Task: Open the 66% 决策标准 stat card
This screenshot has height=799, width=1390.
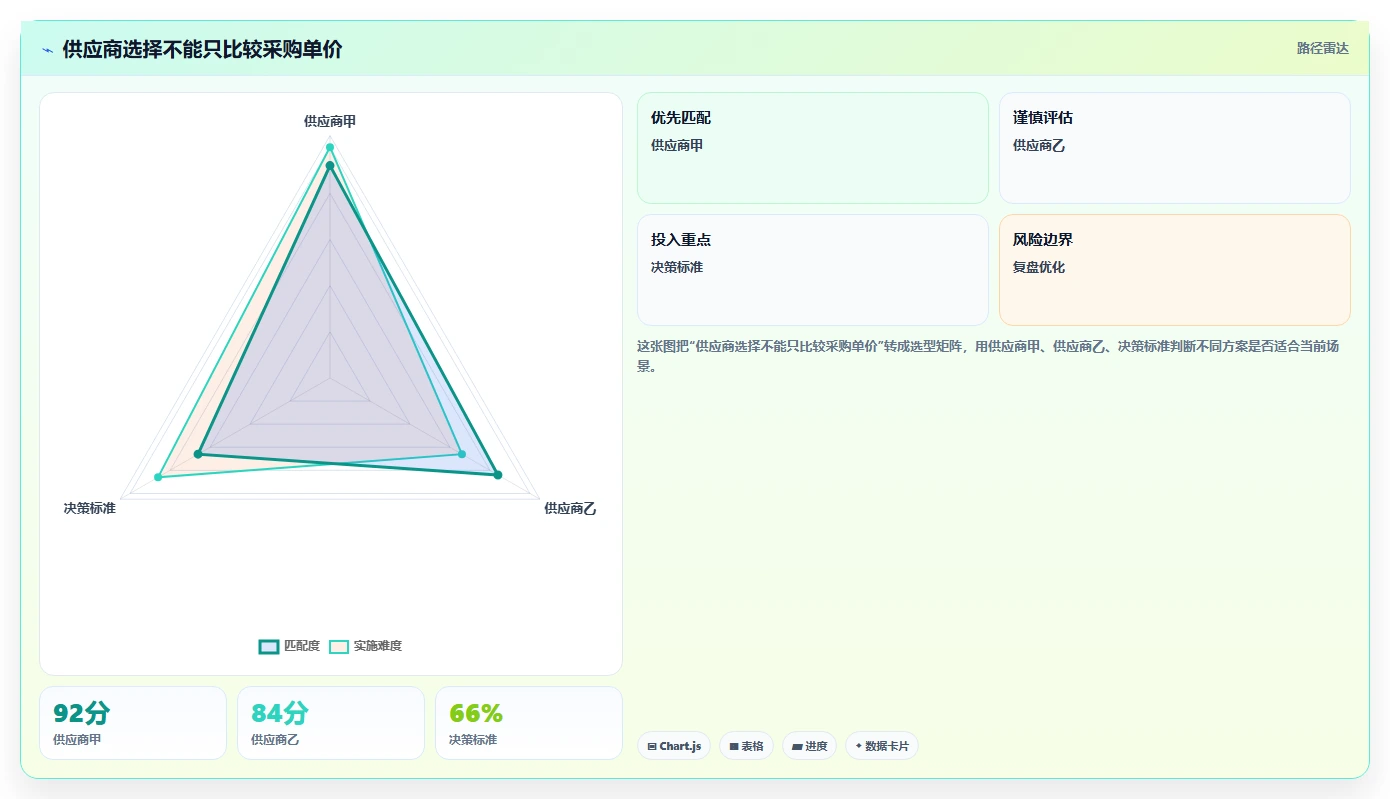Action: pyautogui.click(x=529, y=723)
